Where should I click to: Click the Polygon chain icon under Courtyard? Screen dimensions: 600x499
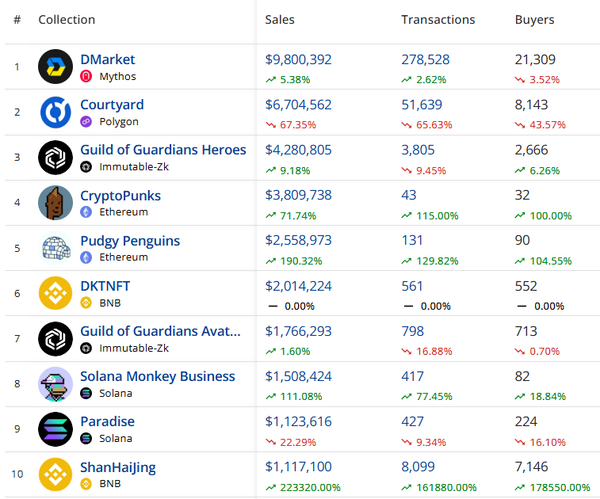tap(86, 122)
